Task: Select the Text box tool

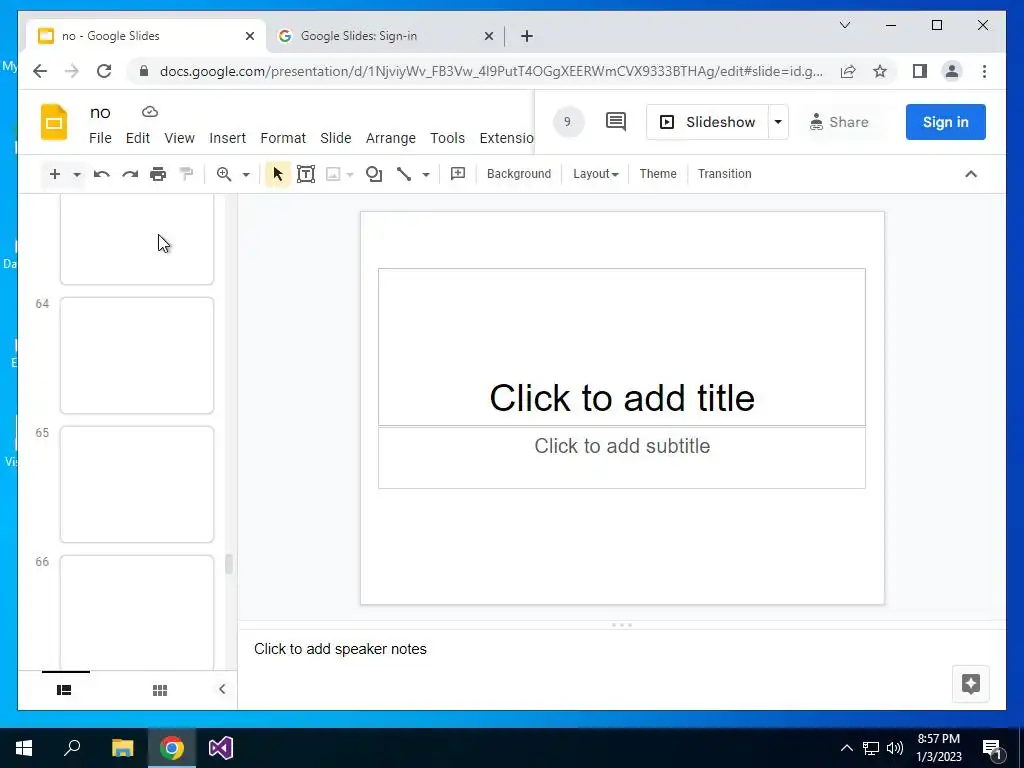Action: click(x=306, y=174)
